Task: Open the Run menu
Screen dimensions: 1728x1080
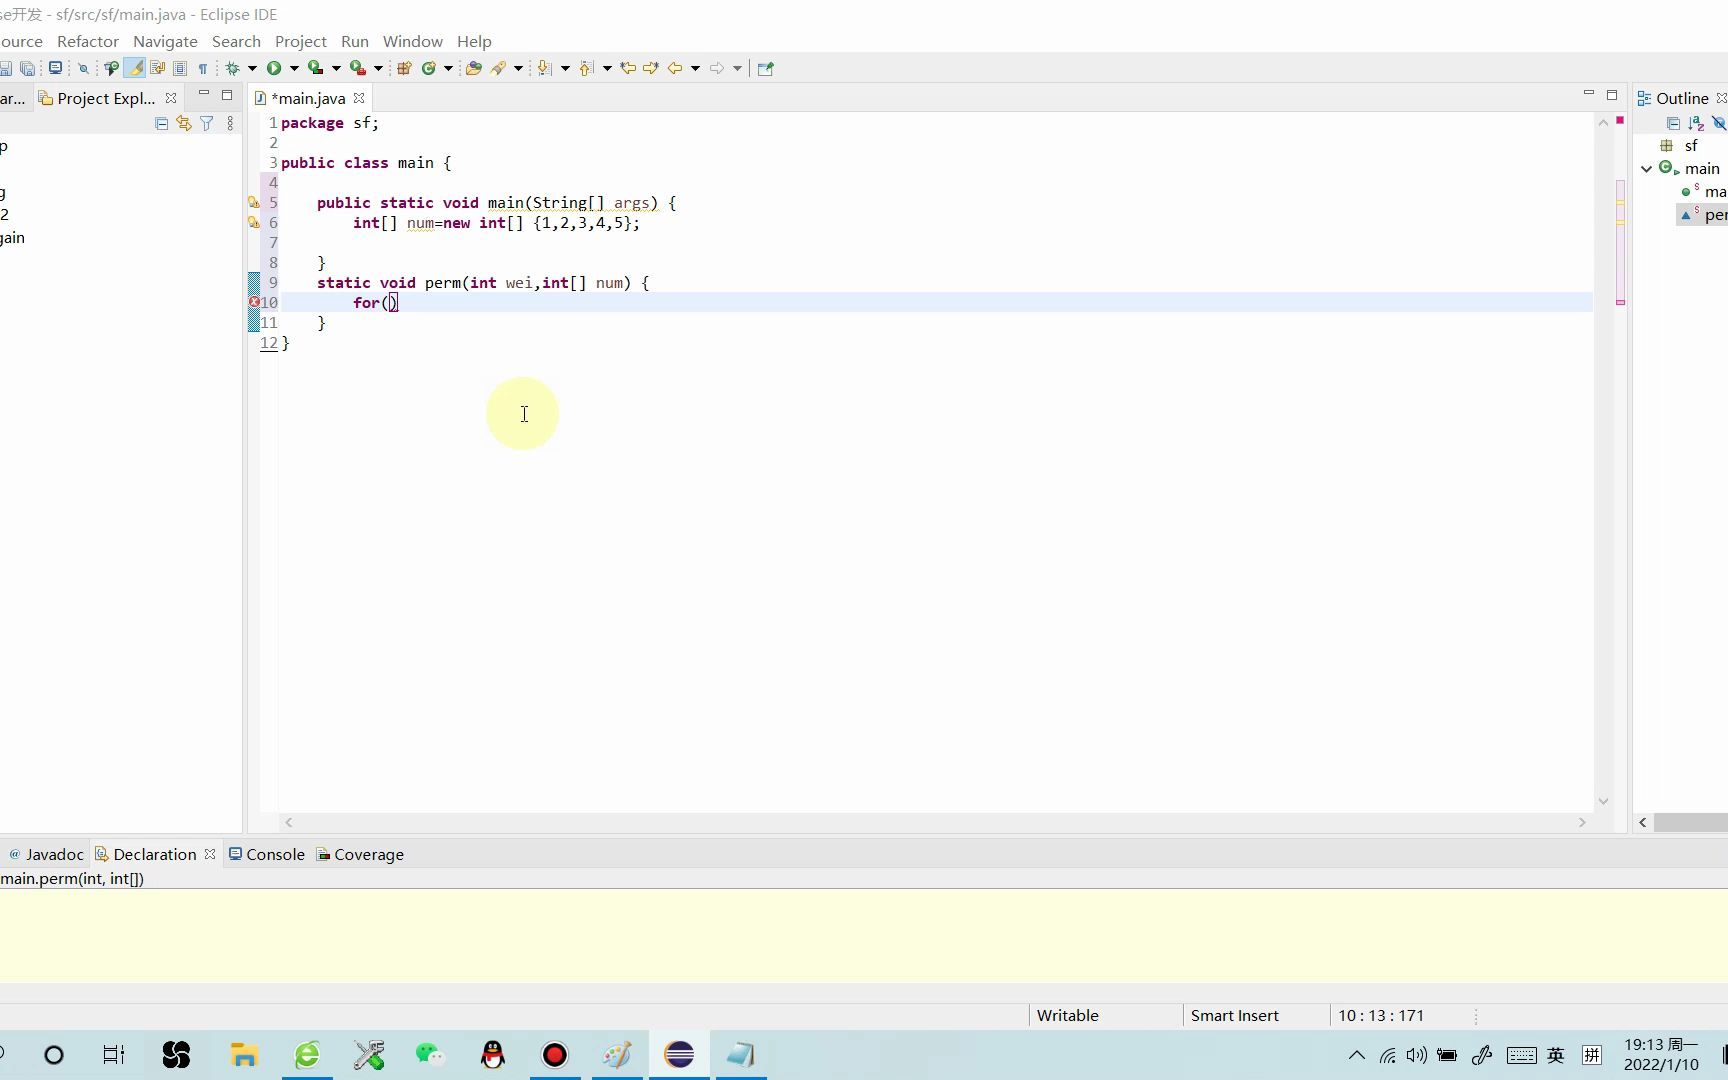Action: pyautogui.click(x=355, y=41)
